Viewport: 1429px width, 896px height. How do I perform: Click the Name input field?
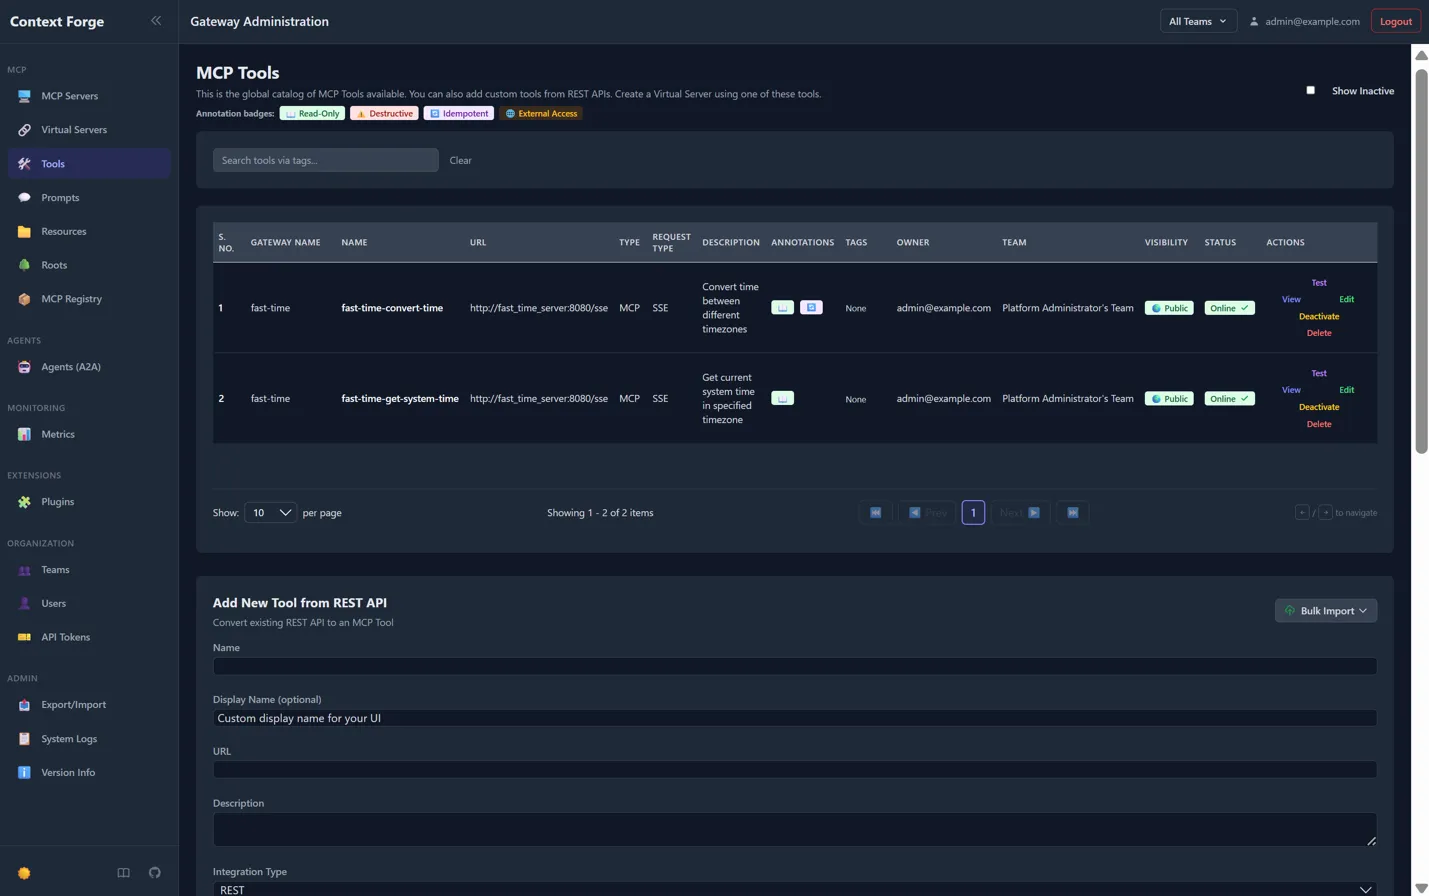click(x=794, y=666)
